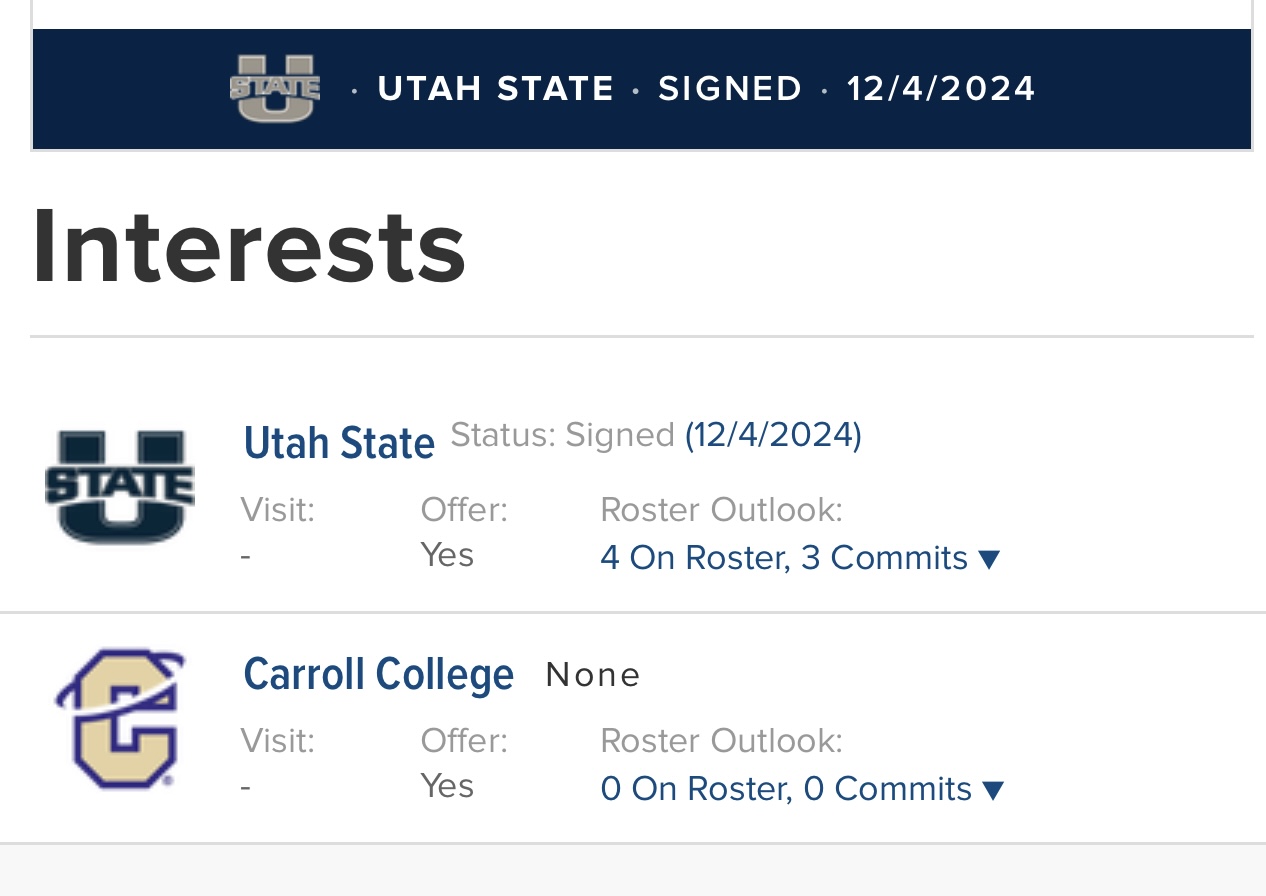This screenshot has height=896, width=1266.
Task: Click Utah State's Offer 'Yes' value
Action: [447, 554]
